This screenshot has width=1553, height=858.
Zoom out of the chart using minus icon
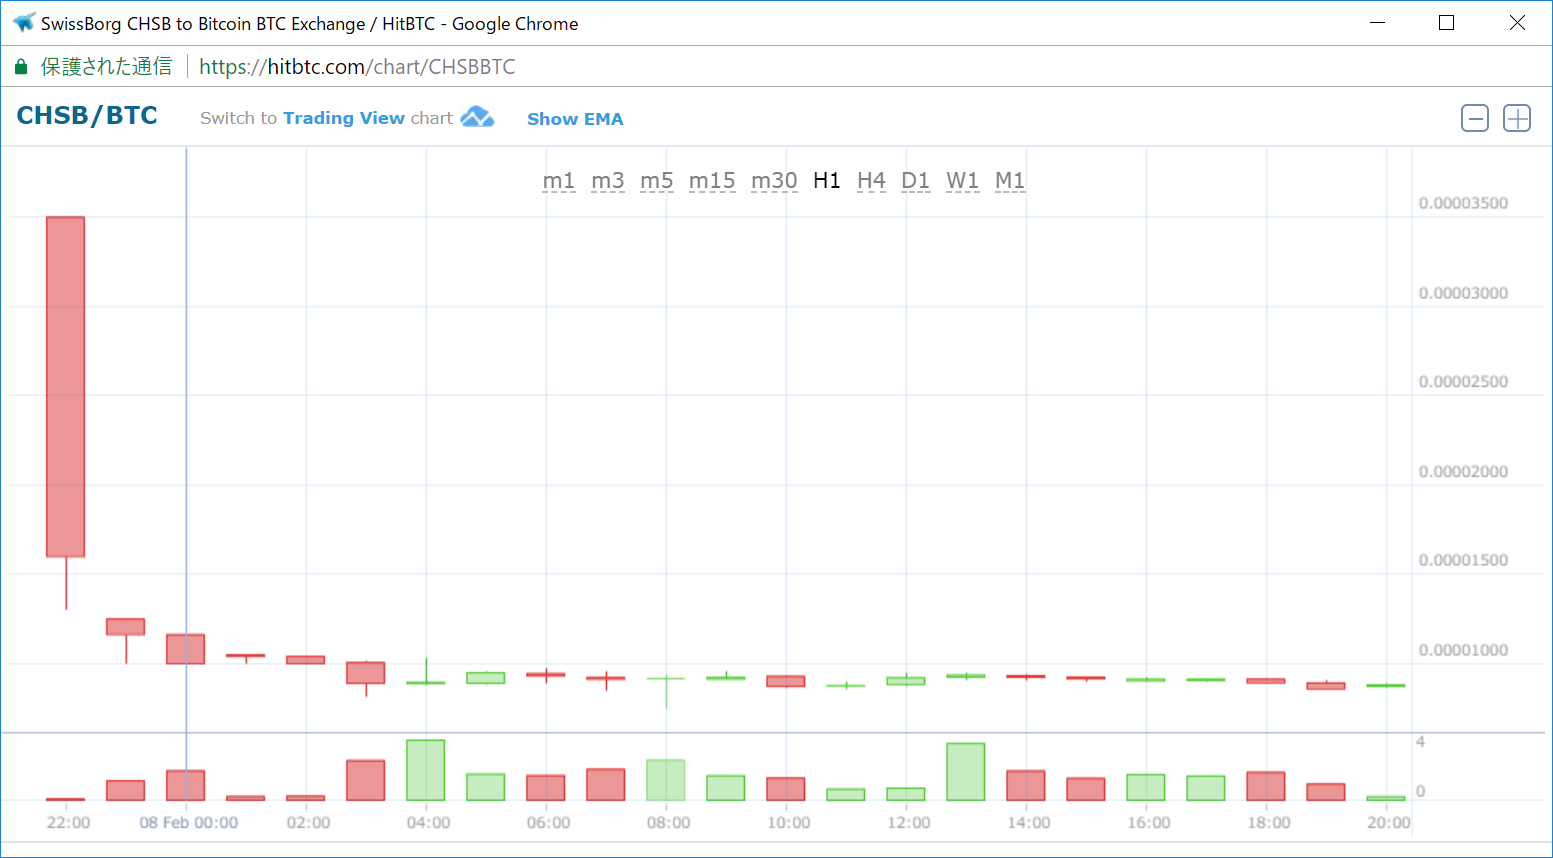coord(1475,118)
